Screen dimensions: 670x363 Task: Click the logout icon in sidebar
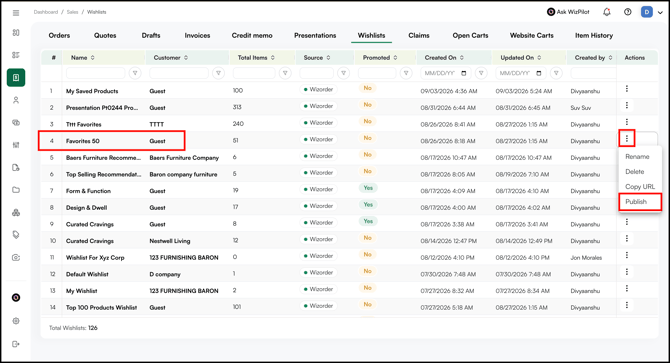click(x=16, y=344)
